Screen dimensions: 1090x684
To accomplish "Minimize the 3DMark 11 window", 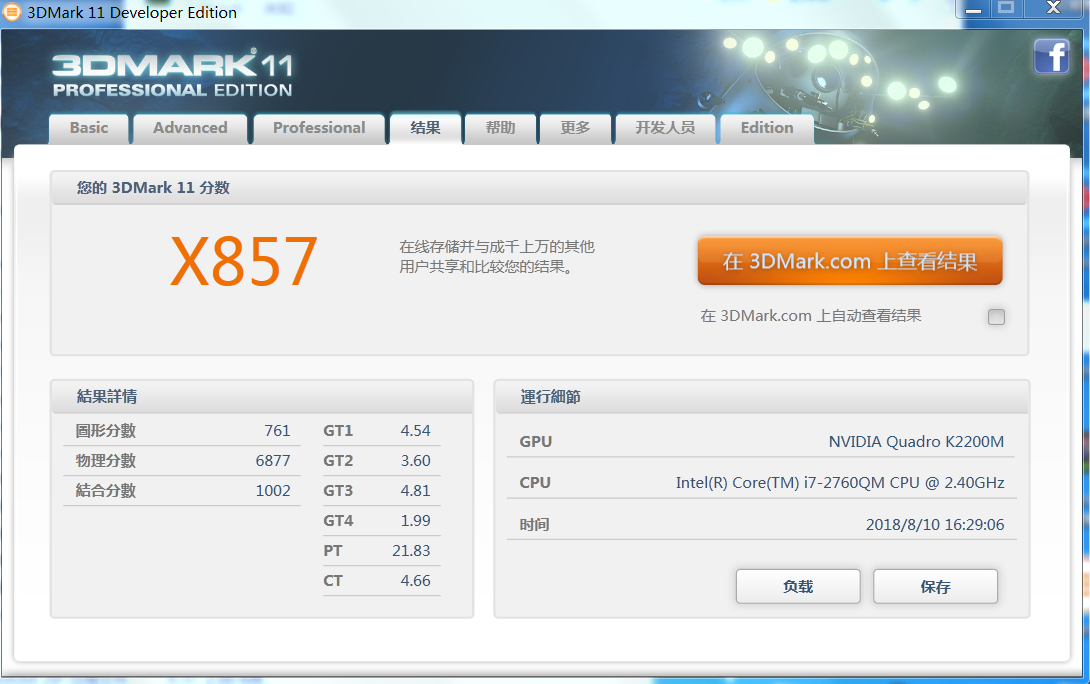I will [x=973, y=9].
